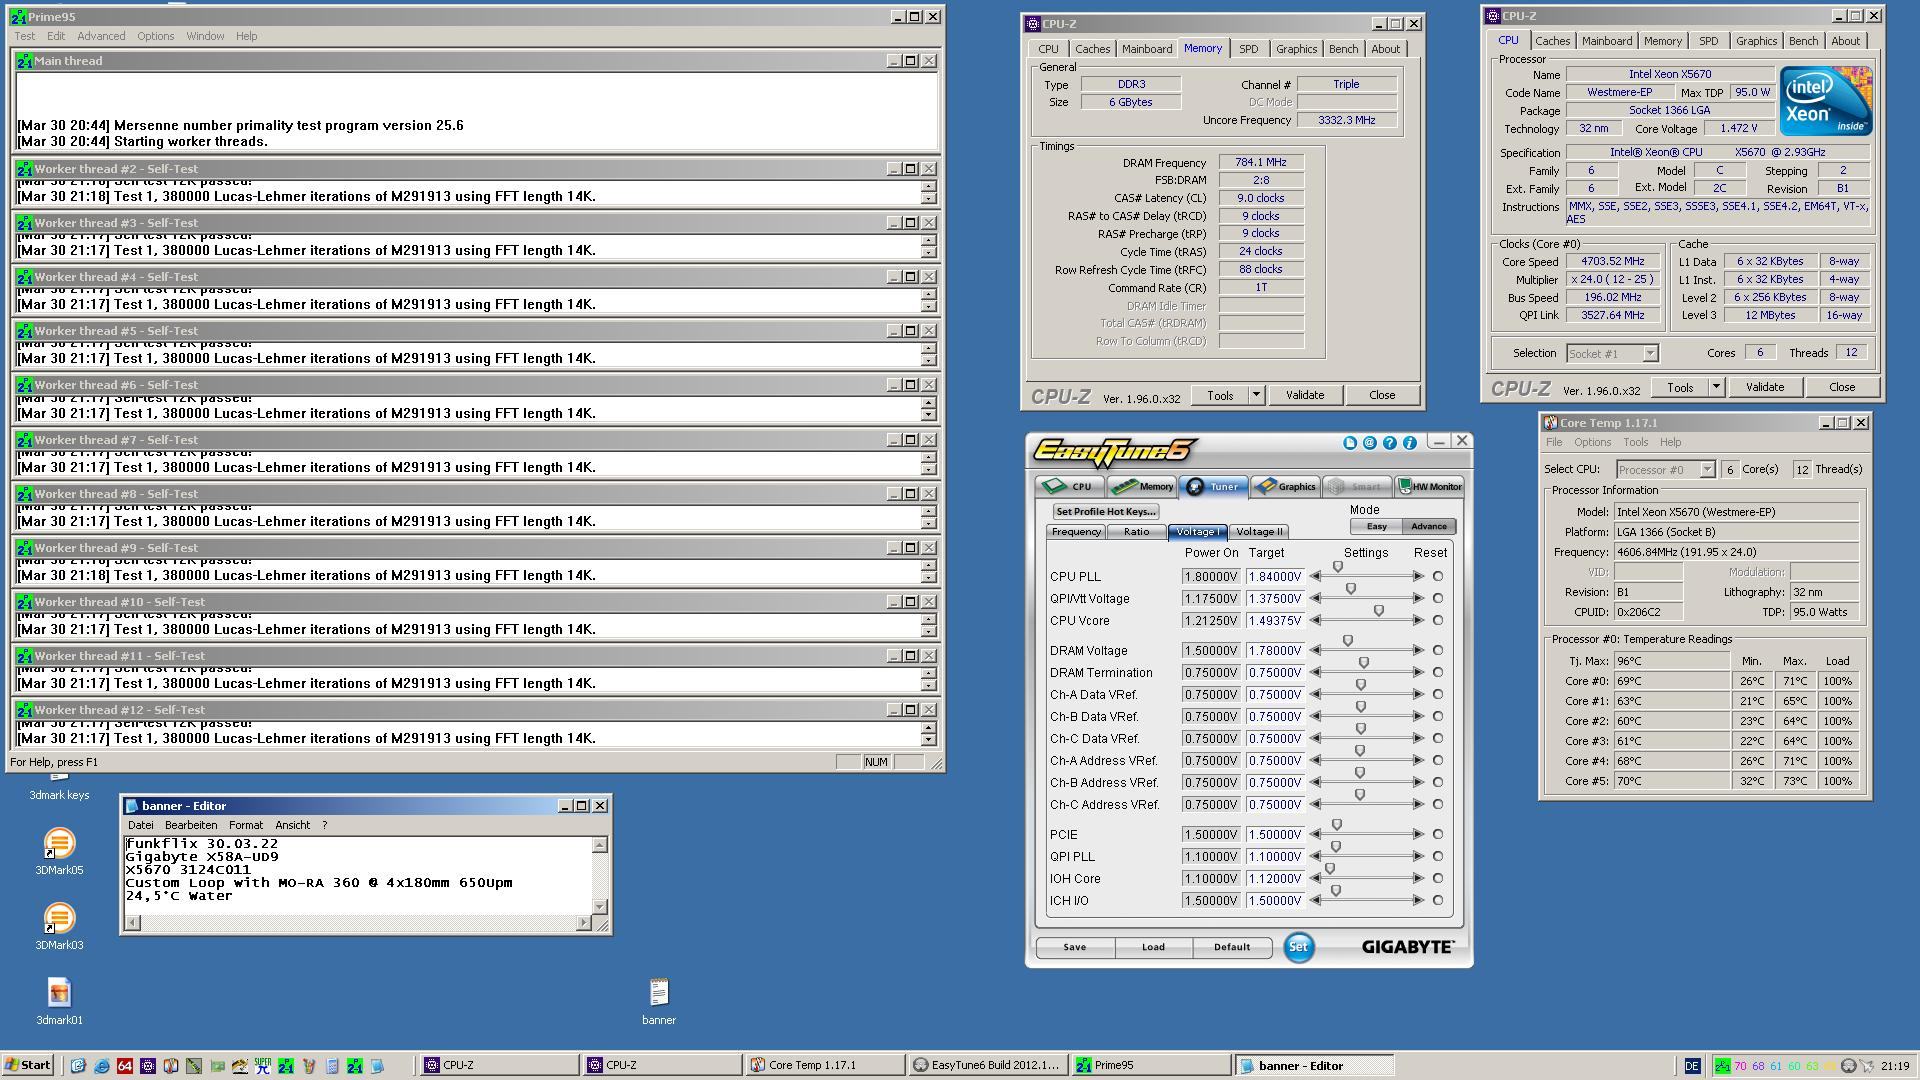Launch Internet Explorer from quick launch
The width and height of the screenshot is (1920, 1080).
click(x=101, y=1066)
